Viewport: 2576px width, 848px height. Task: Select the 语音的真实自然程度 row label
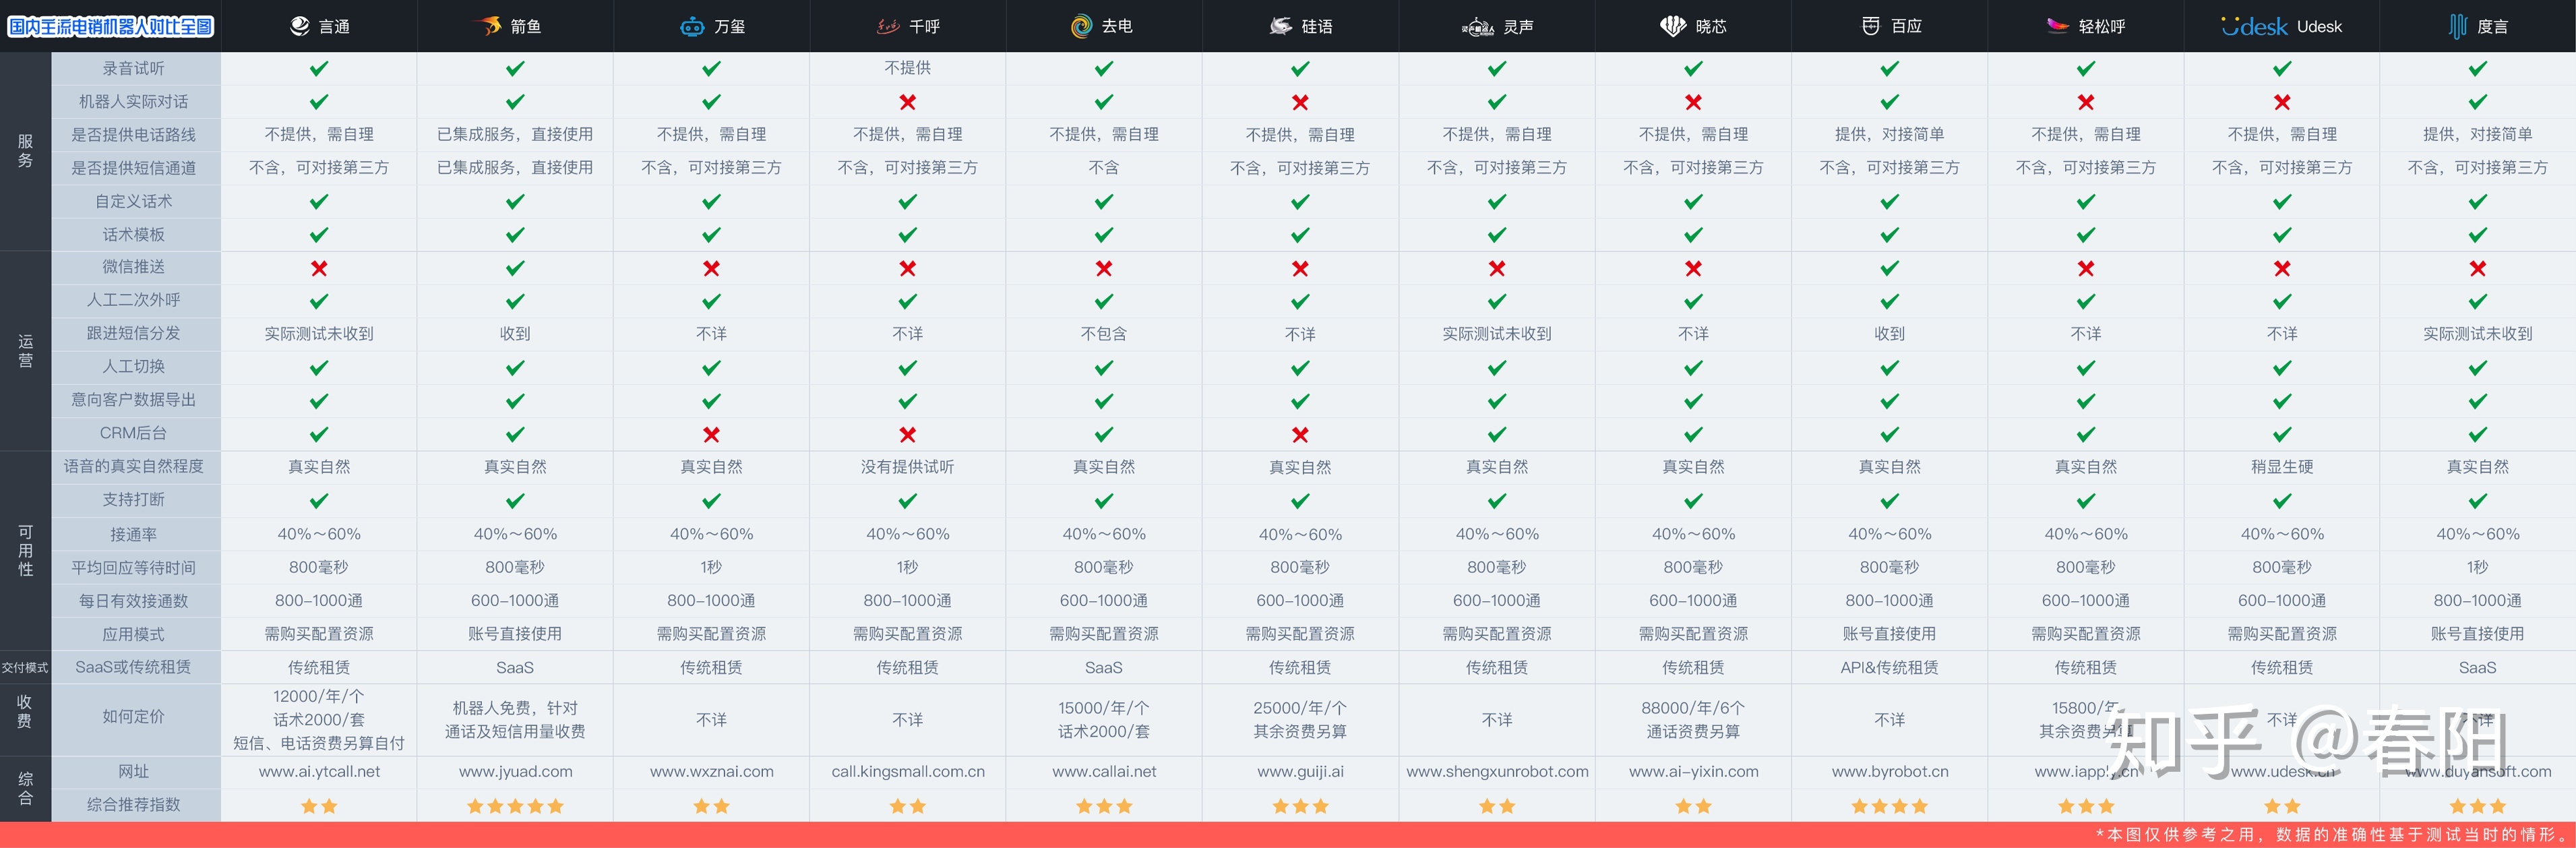point(134,466)
